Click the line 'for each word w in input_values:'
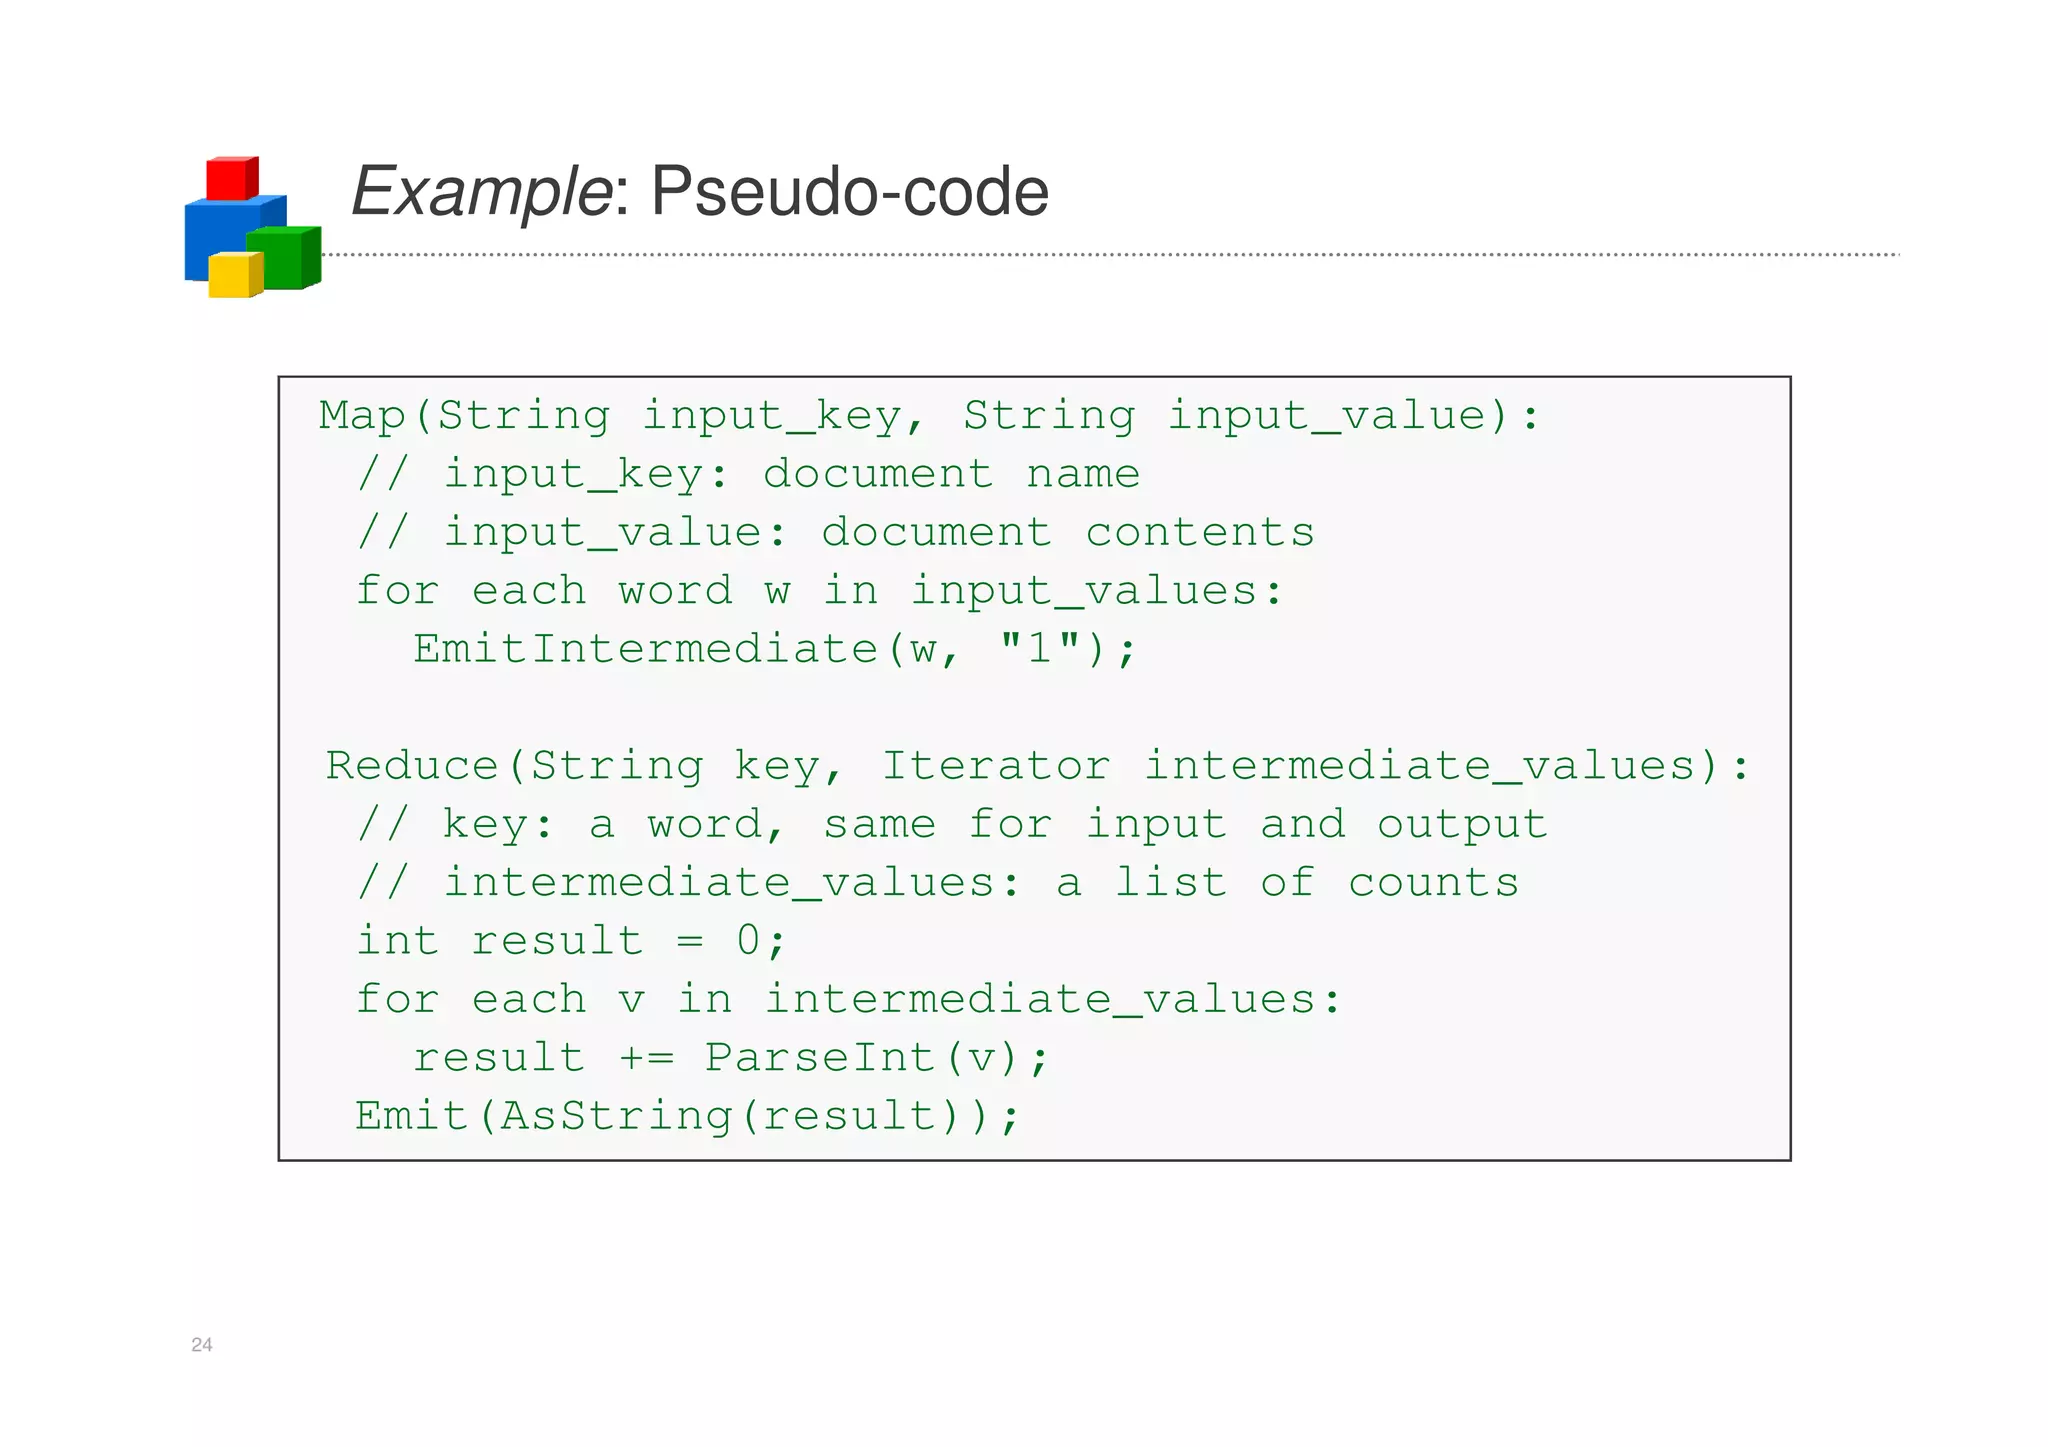Image resolution: width=2048 pixels, height=1447 pixels. [820, 591]
